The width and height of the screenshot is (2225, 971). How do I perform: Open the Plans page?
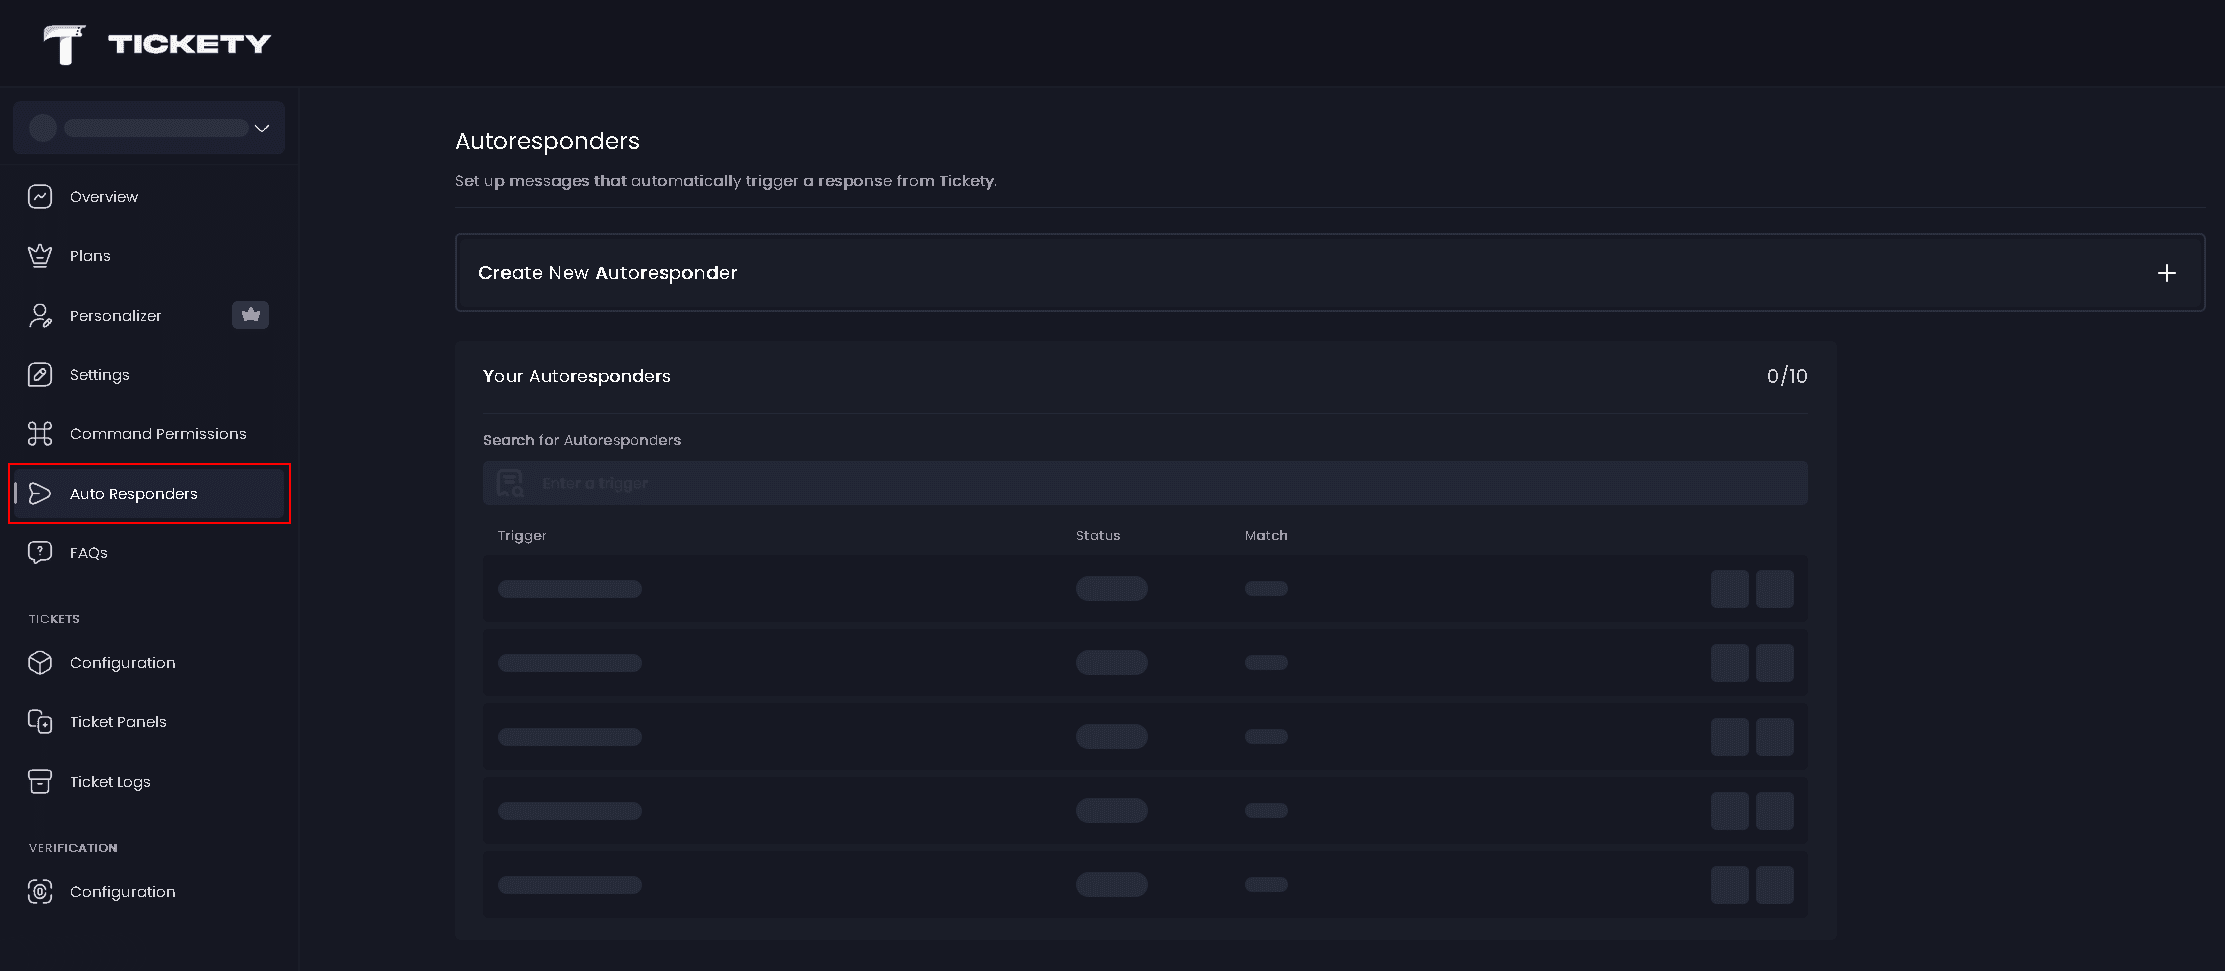pyautogui.click(x=90, y=256)
